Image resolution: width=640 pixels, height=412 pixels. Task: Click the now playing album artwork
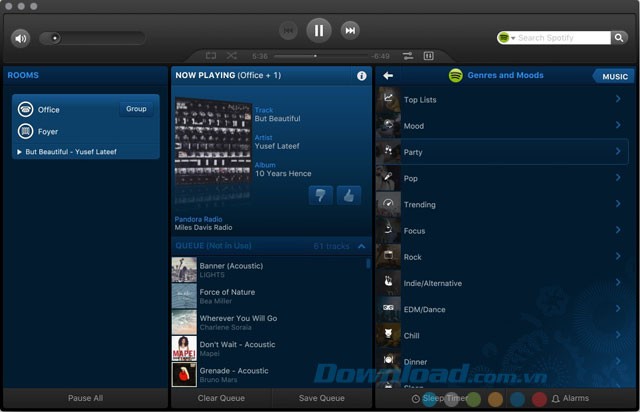point(213,141)
